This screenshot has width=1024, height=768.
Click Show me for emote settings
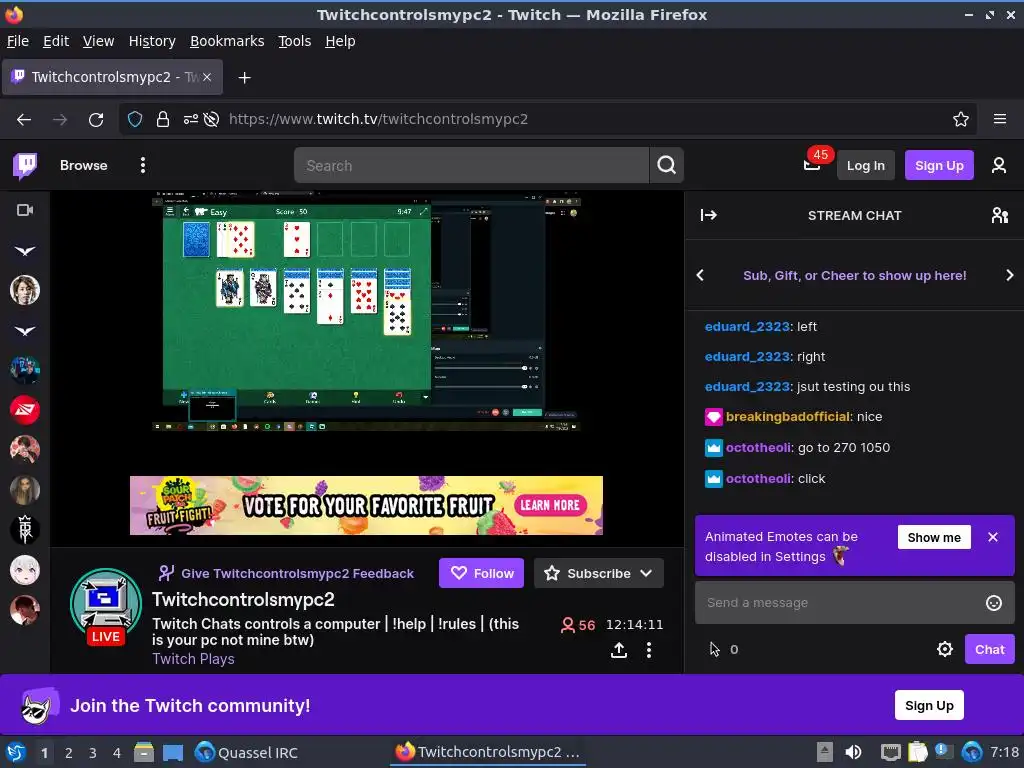point(934,537)
